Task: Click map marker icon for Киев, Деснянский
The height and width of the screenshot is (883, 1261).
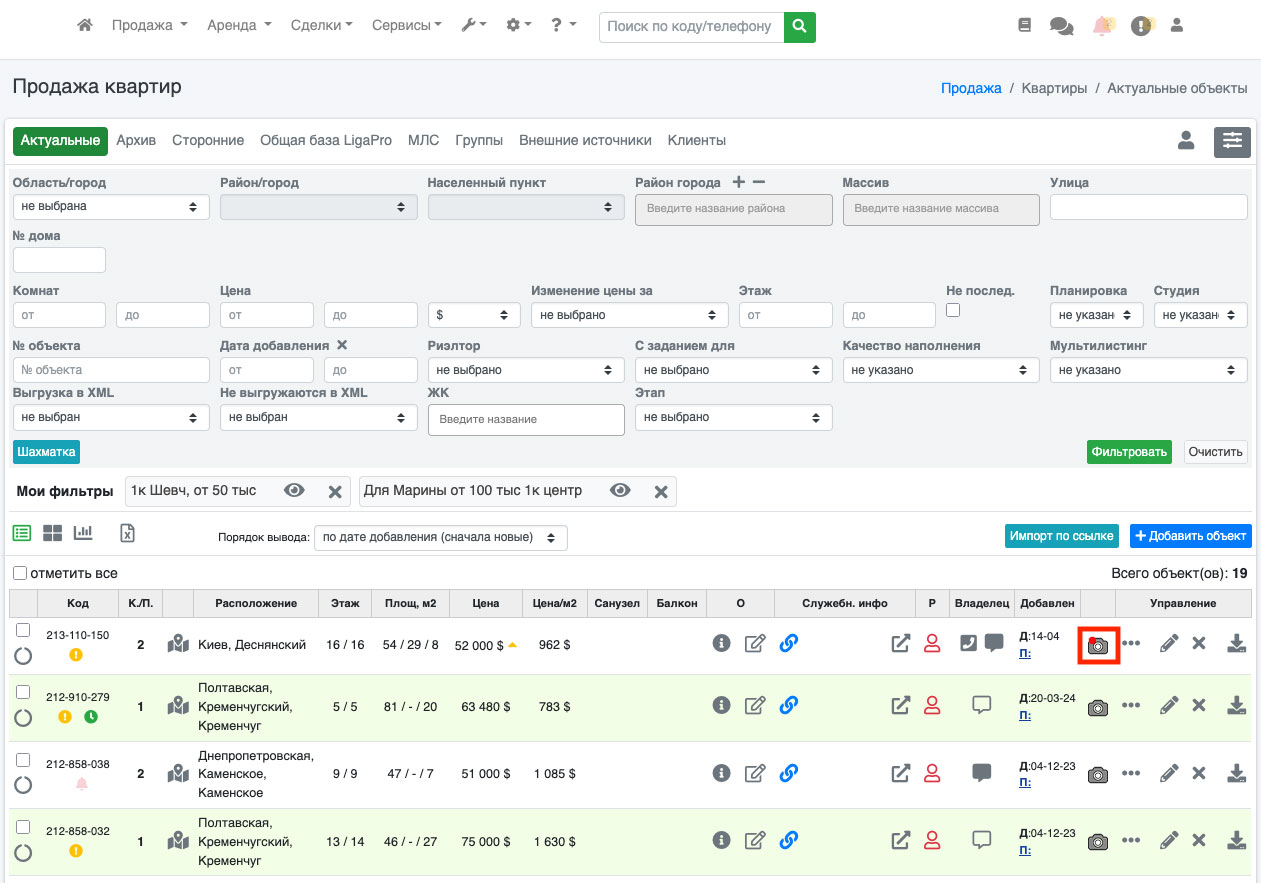Action: tap(178, 644)
